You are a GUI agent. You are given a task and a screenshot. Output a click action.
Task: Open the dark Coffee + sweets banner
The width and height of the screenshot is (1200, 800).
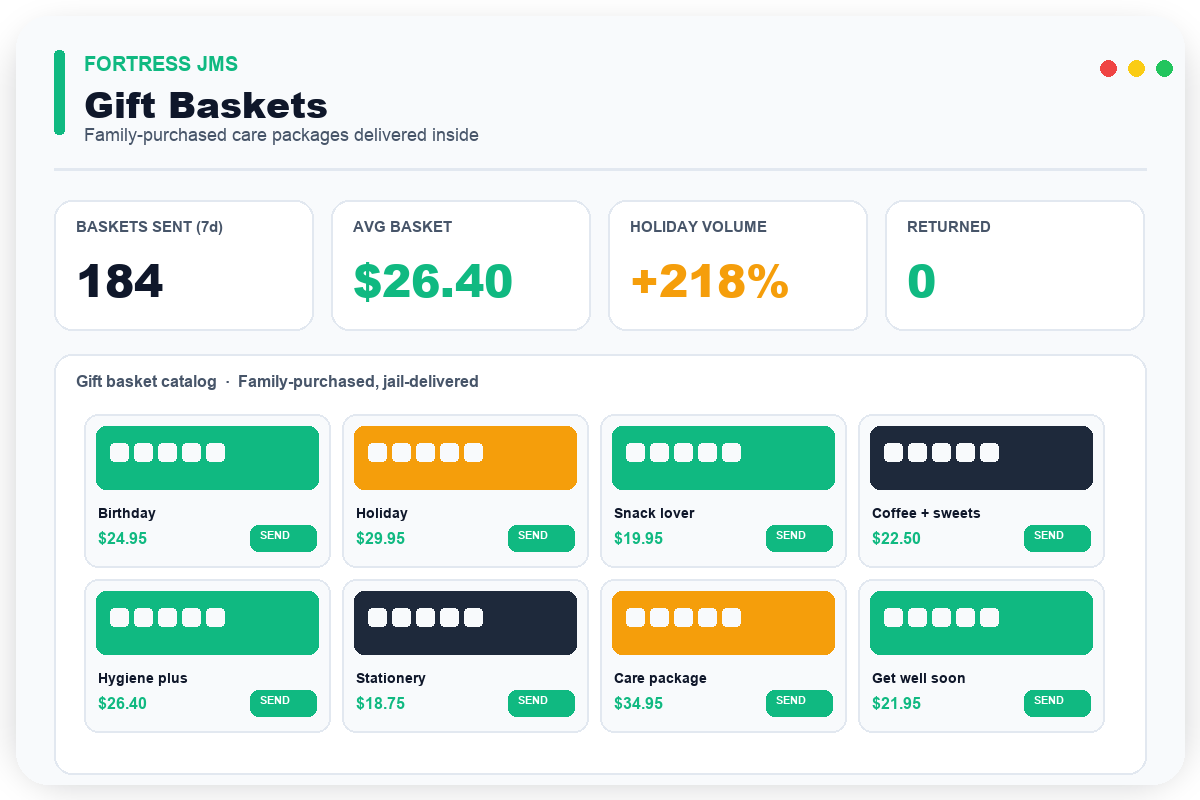(981, 458)
